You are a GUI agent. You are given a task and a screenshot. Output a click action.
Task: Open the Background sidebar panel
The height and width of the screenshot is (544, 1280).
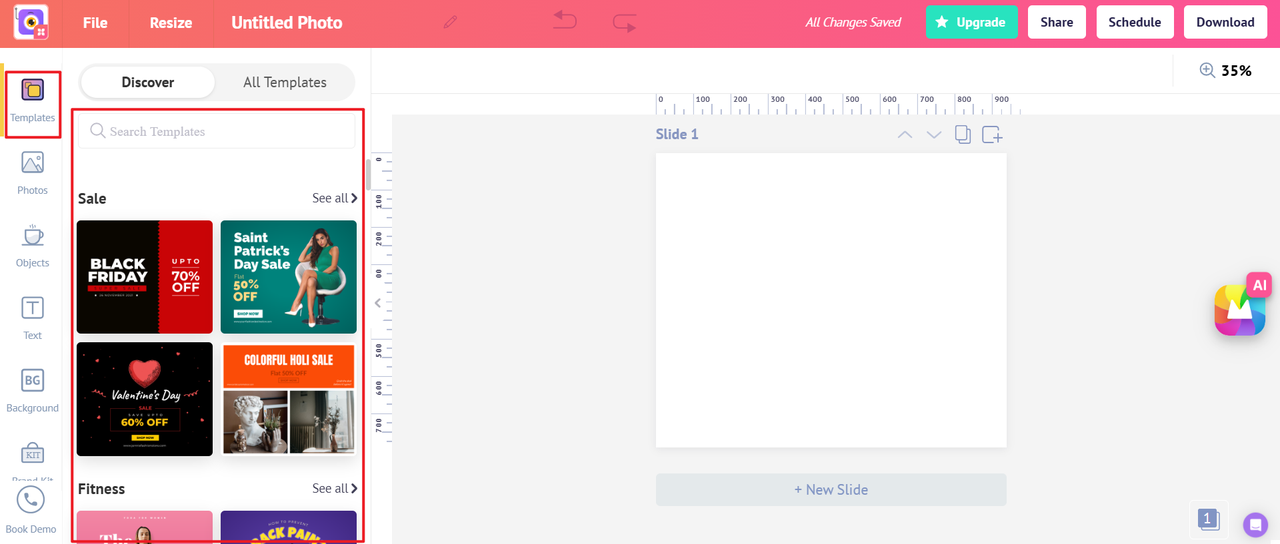pos(32,391)
